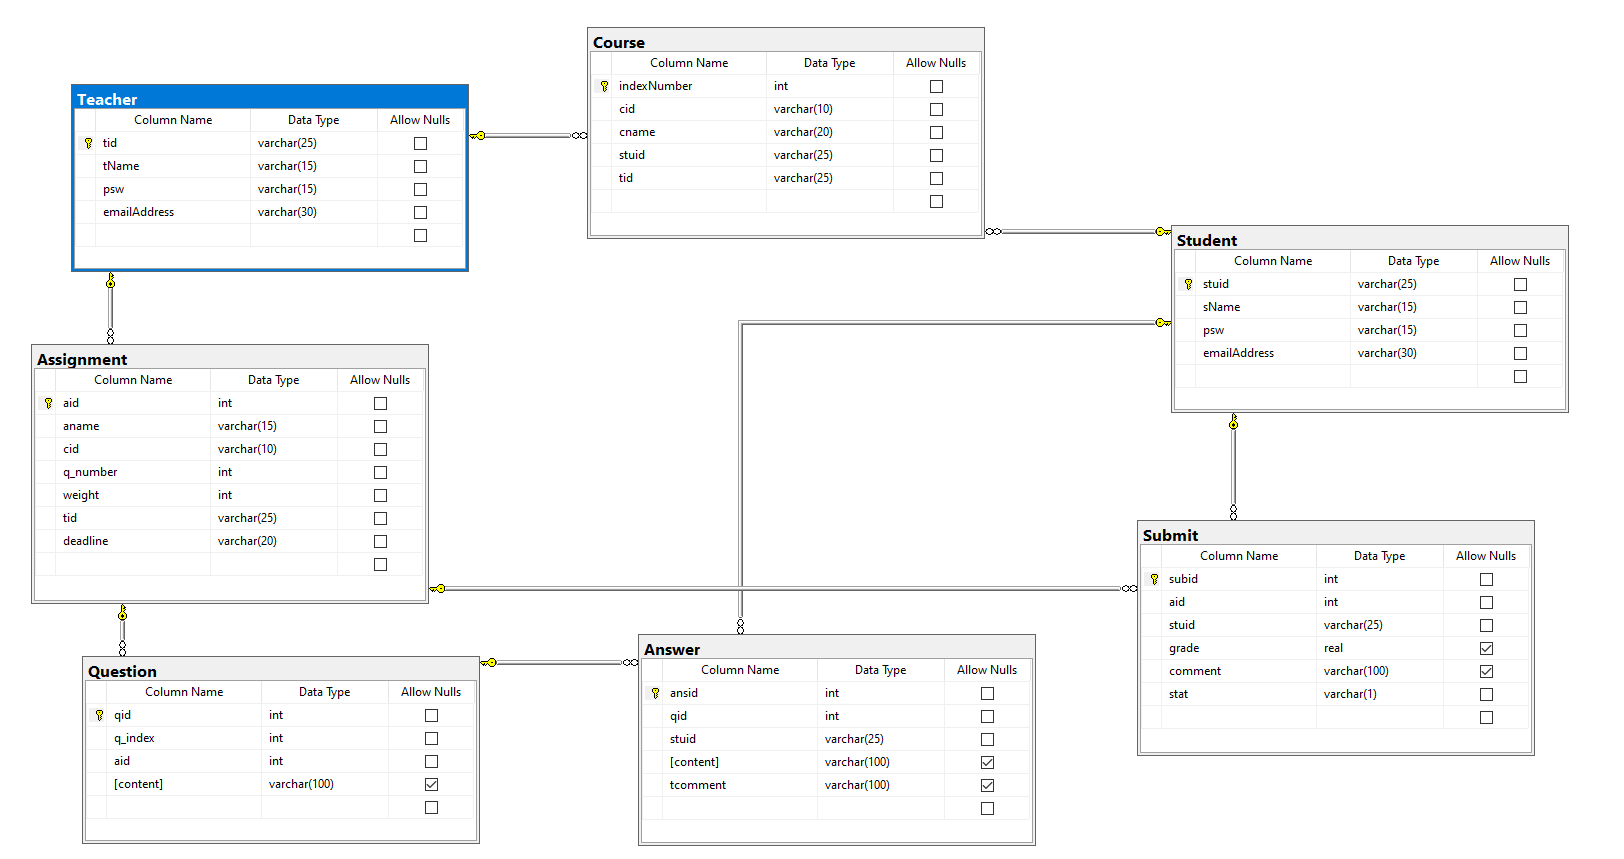Click the tcomment column name in Answer
This screenshot has height=859, width=1624.
(x=698, y=785)
